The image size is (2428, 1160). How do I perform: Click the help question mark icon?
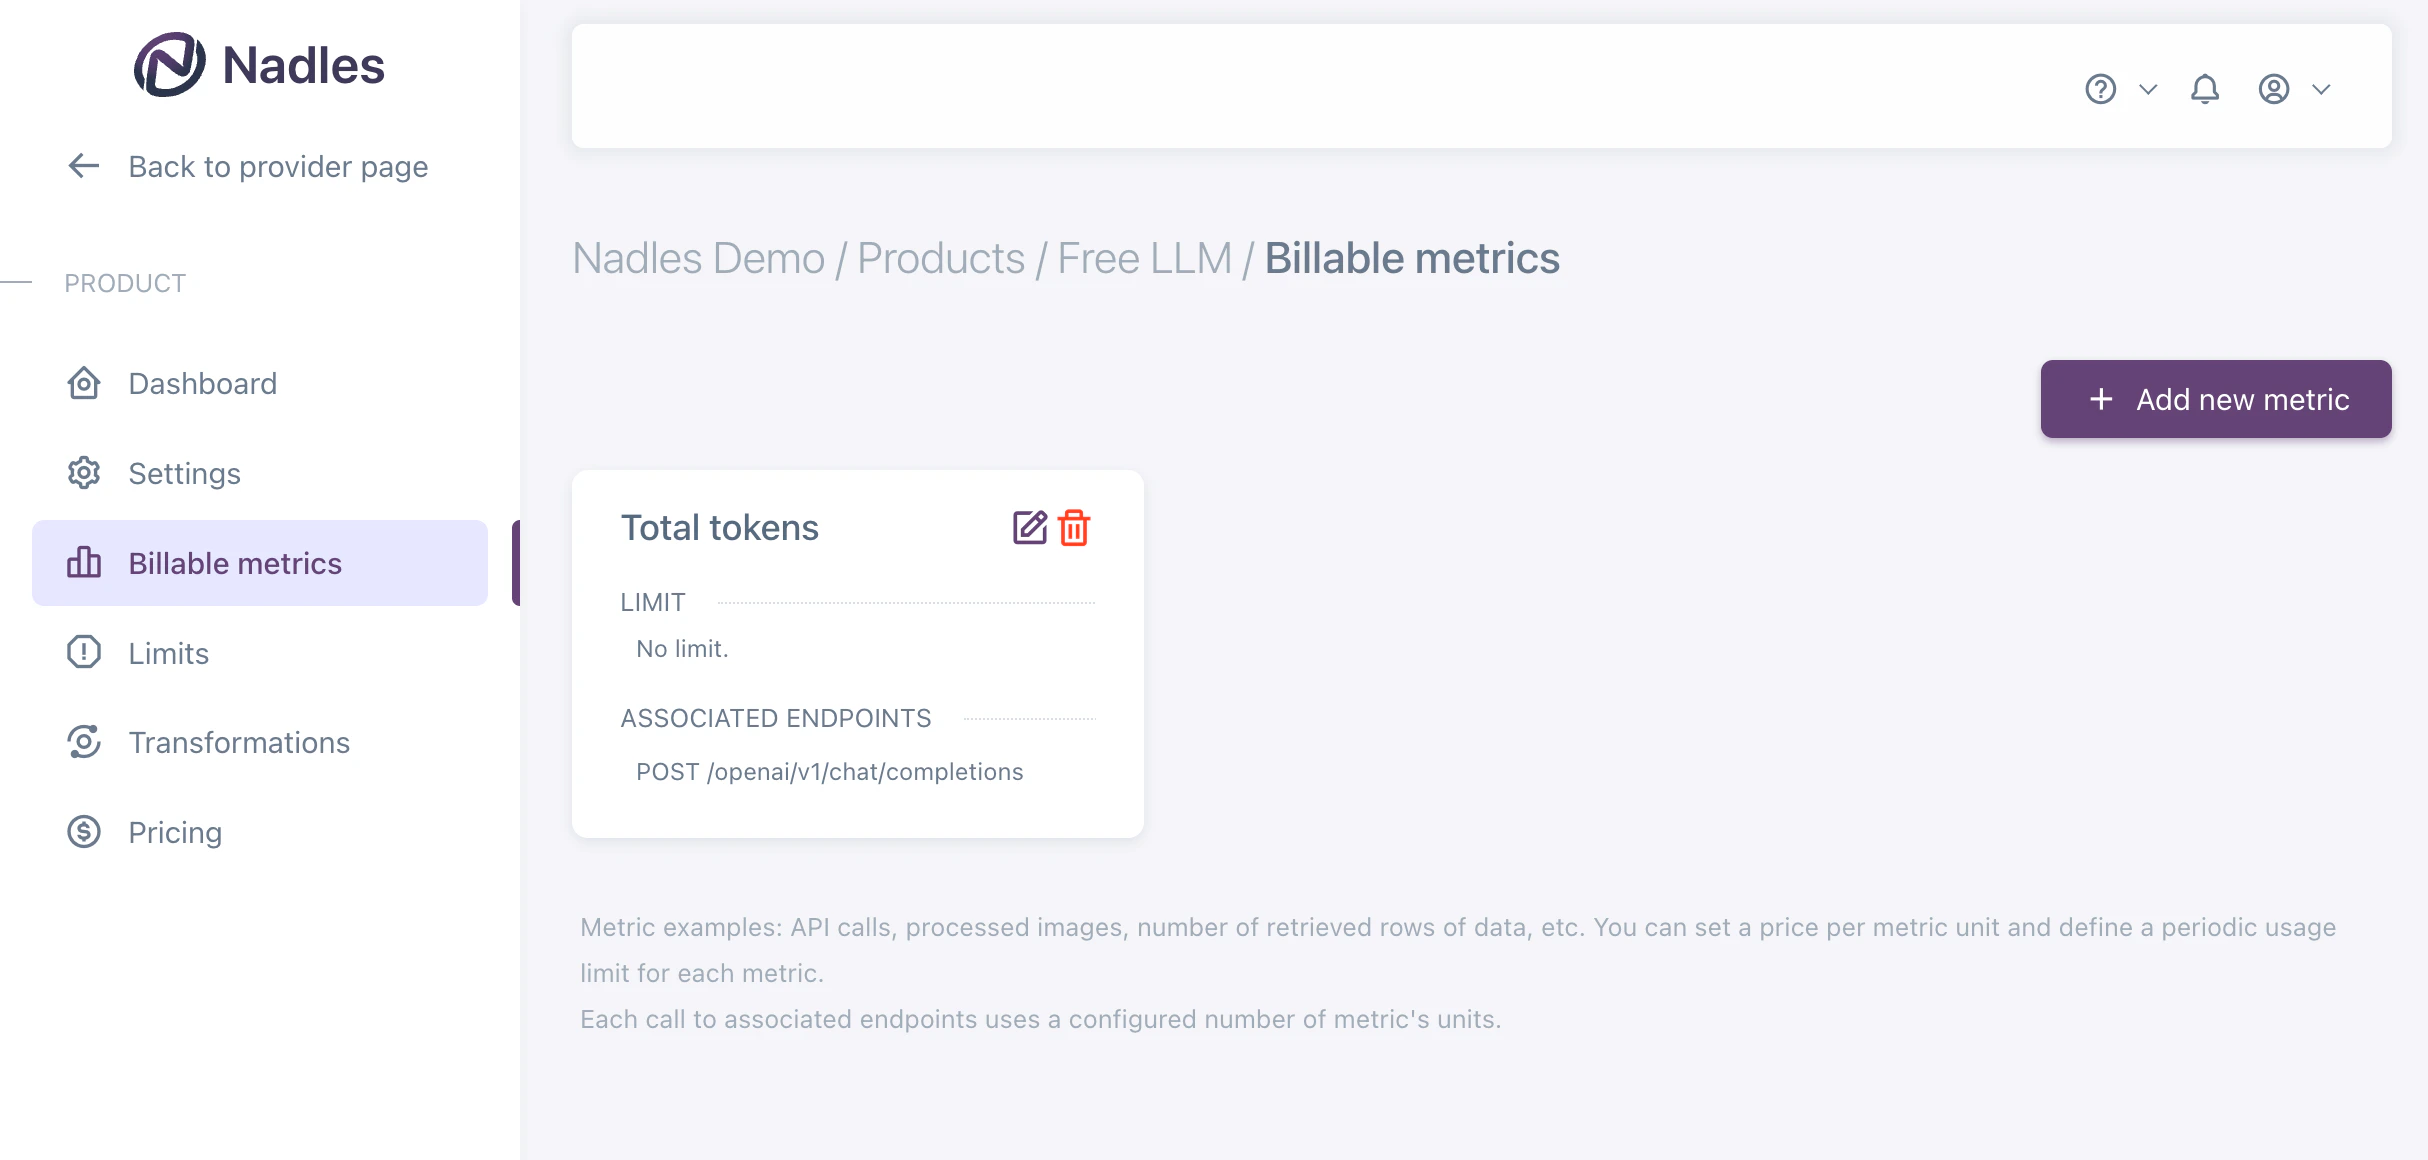[x=2100, y=89]
